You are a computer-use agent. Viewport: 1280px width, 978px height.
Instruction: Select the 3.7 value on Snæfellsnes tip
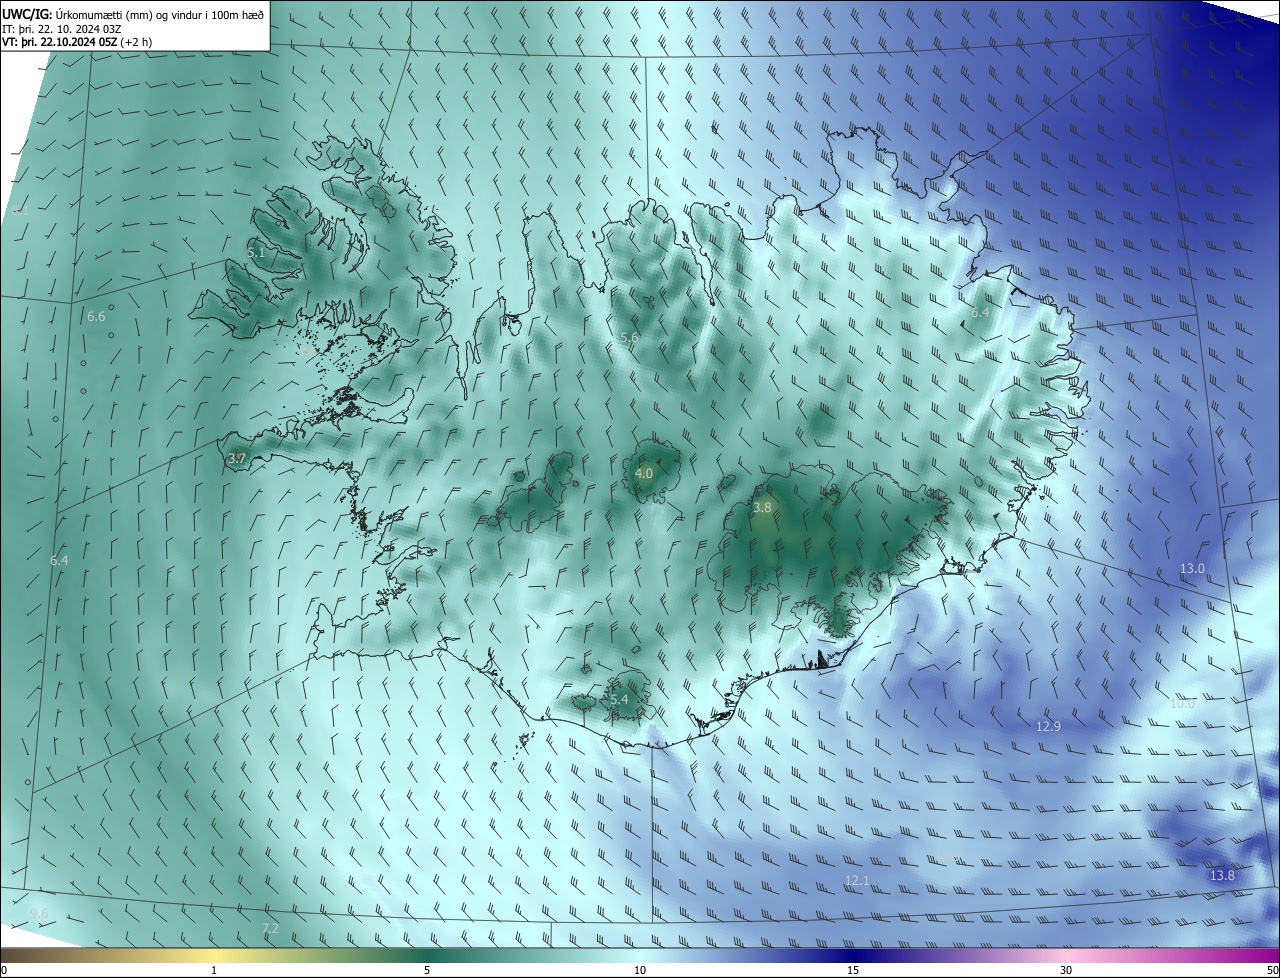pos(236,459)
